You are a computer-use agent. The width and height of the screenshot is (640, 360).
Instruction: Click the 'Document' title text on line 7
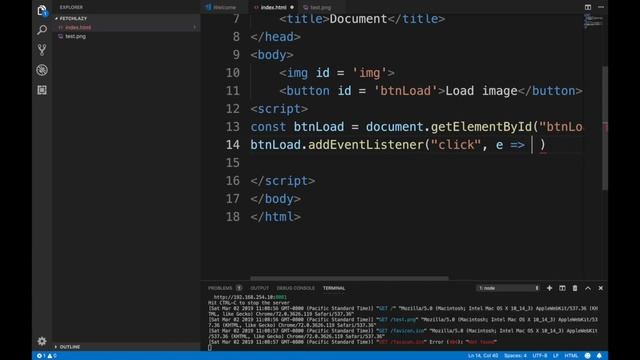[x=358, y=19]
